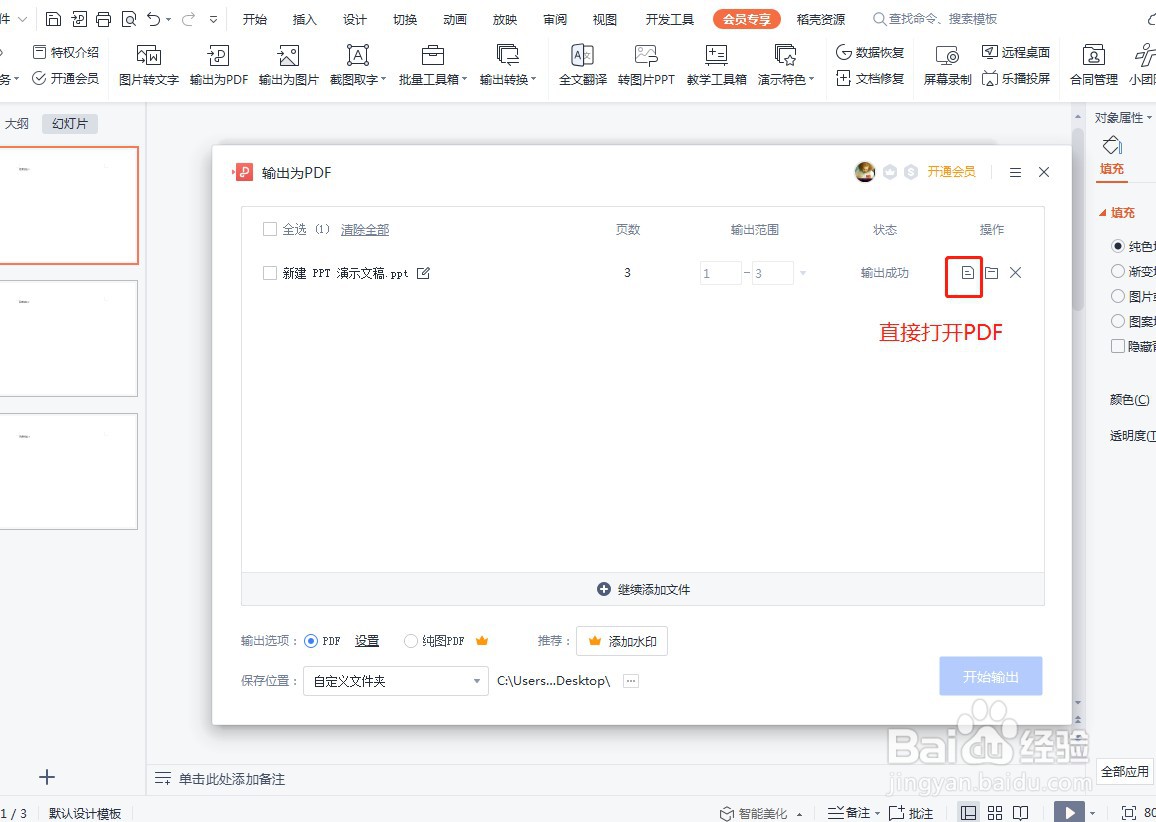The height and width of the screenshot is (822, 1156).
Task: Launch the 全文翻译 translation tool
Action: (581, 64)
